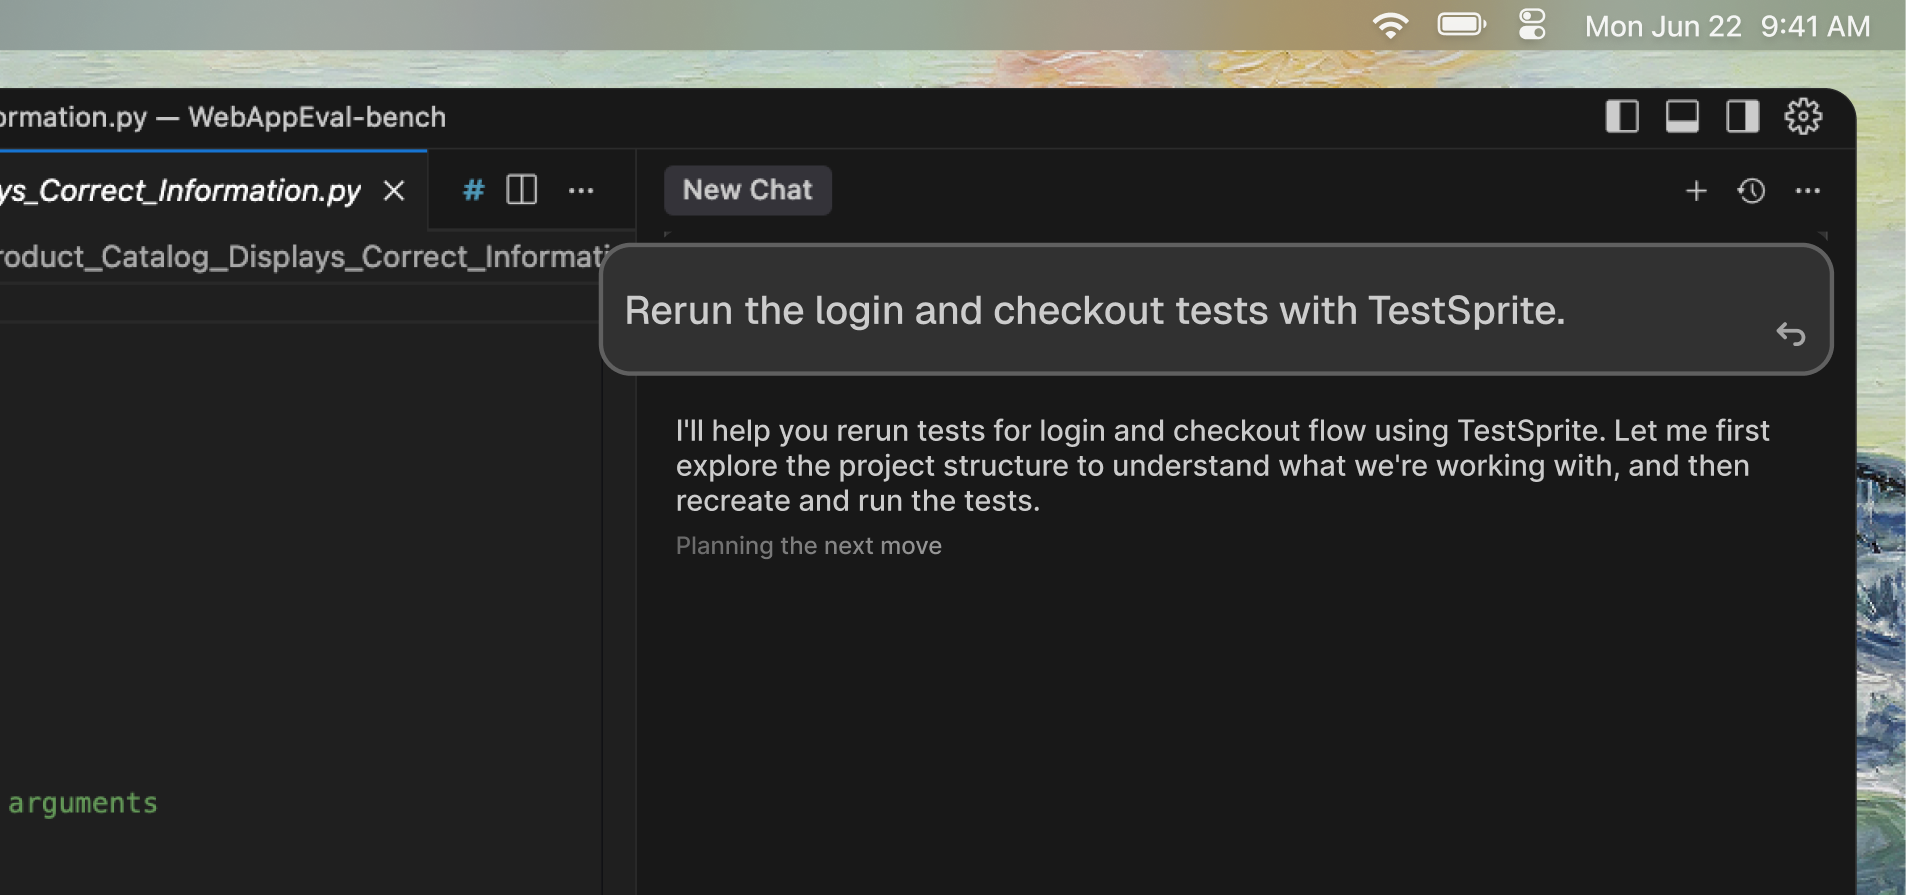The width and height of the screenshot is (1906, 895).
Task: Click the battery icon in the menu bar
Action: tap(1462, 25)
